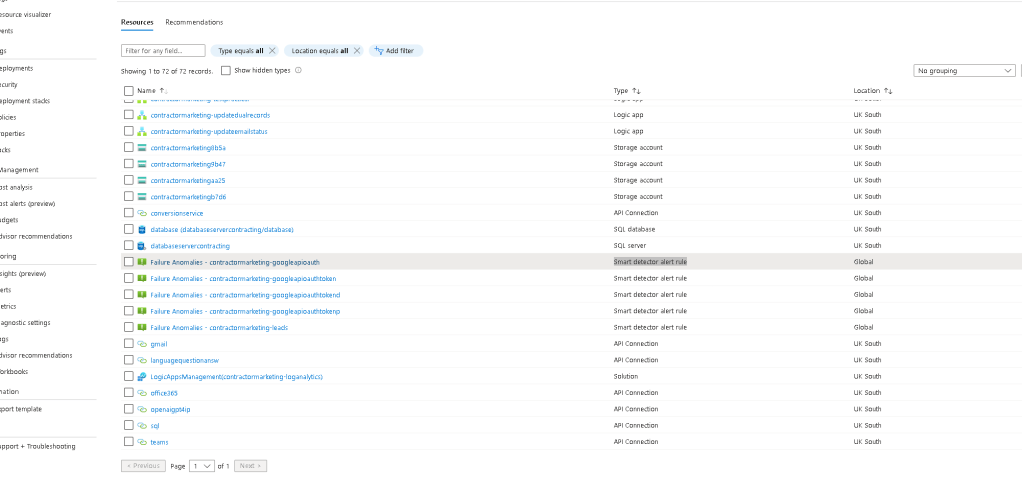Click storage account icon beside contractormarketing9b47
The image size is (1022, 492).
click(141, 164)
